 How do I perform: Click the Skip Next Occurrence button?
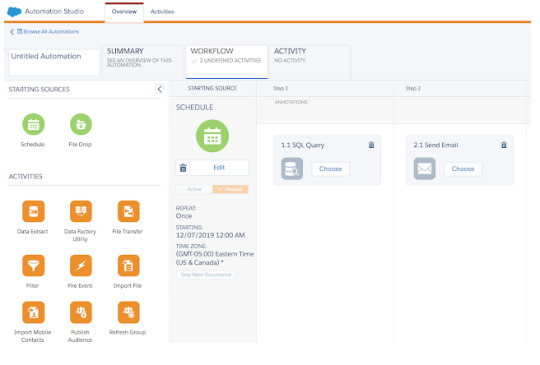coord(206,275)
